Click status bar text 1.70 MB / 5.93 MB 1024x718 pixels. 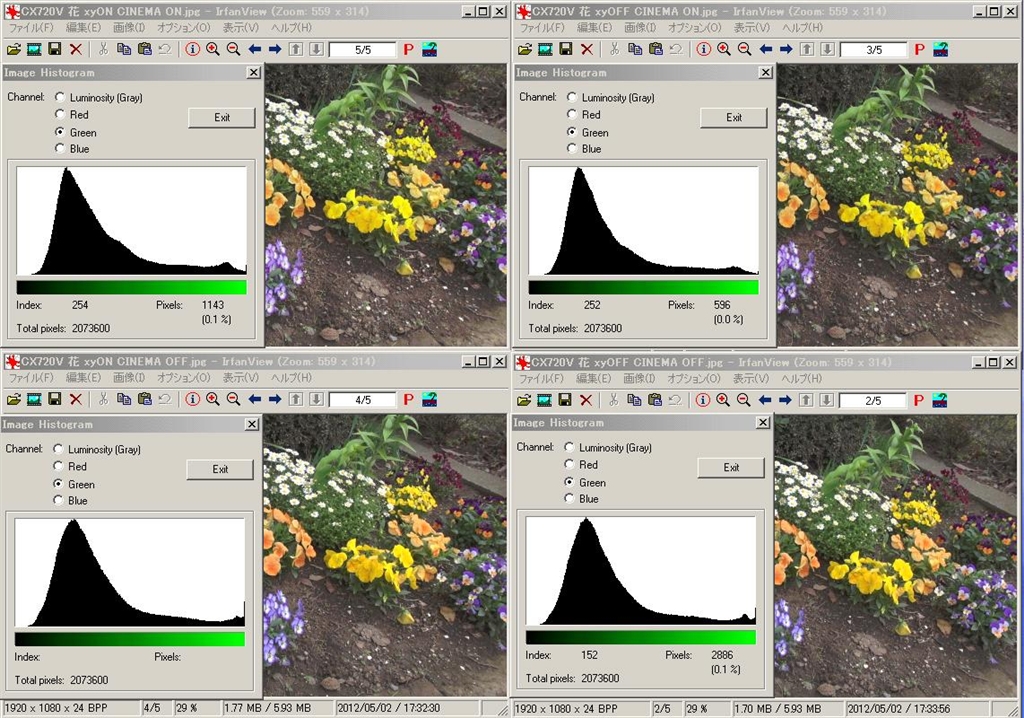tap(778, 708)
